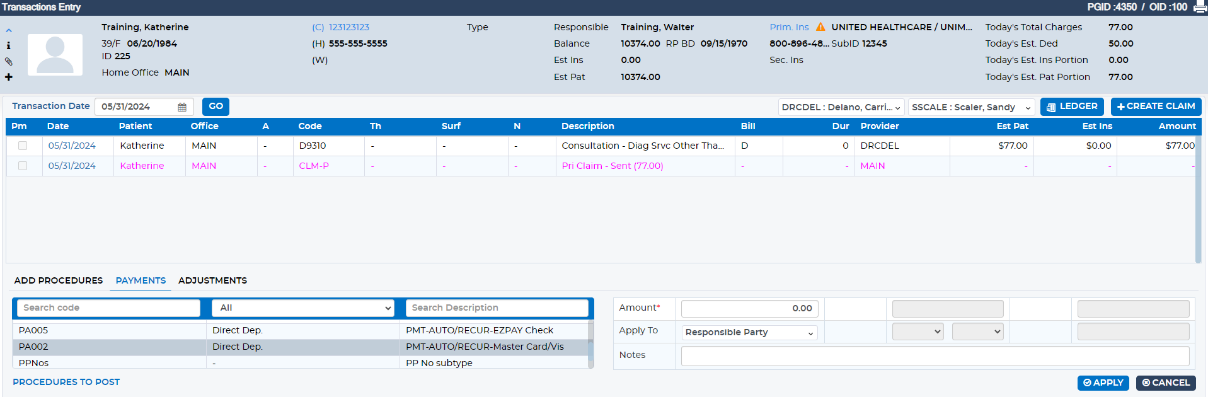Switch to the Adjustments tab
The width and height of the screenshot is (1208, 397).
pyautogui.click(x=212, y=280)
